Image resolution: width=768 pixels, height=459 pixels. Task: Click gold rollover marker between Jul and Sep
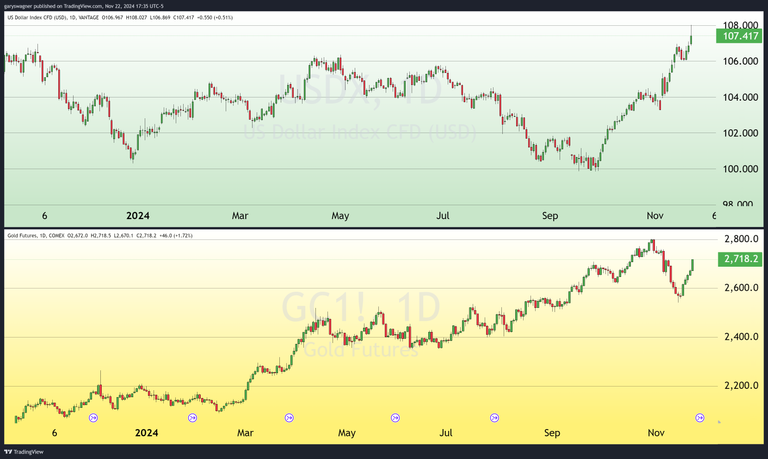(x=494, y=417)
